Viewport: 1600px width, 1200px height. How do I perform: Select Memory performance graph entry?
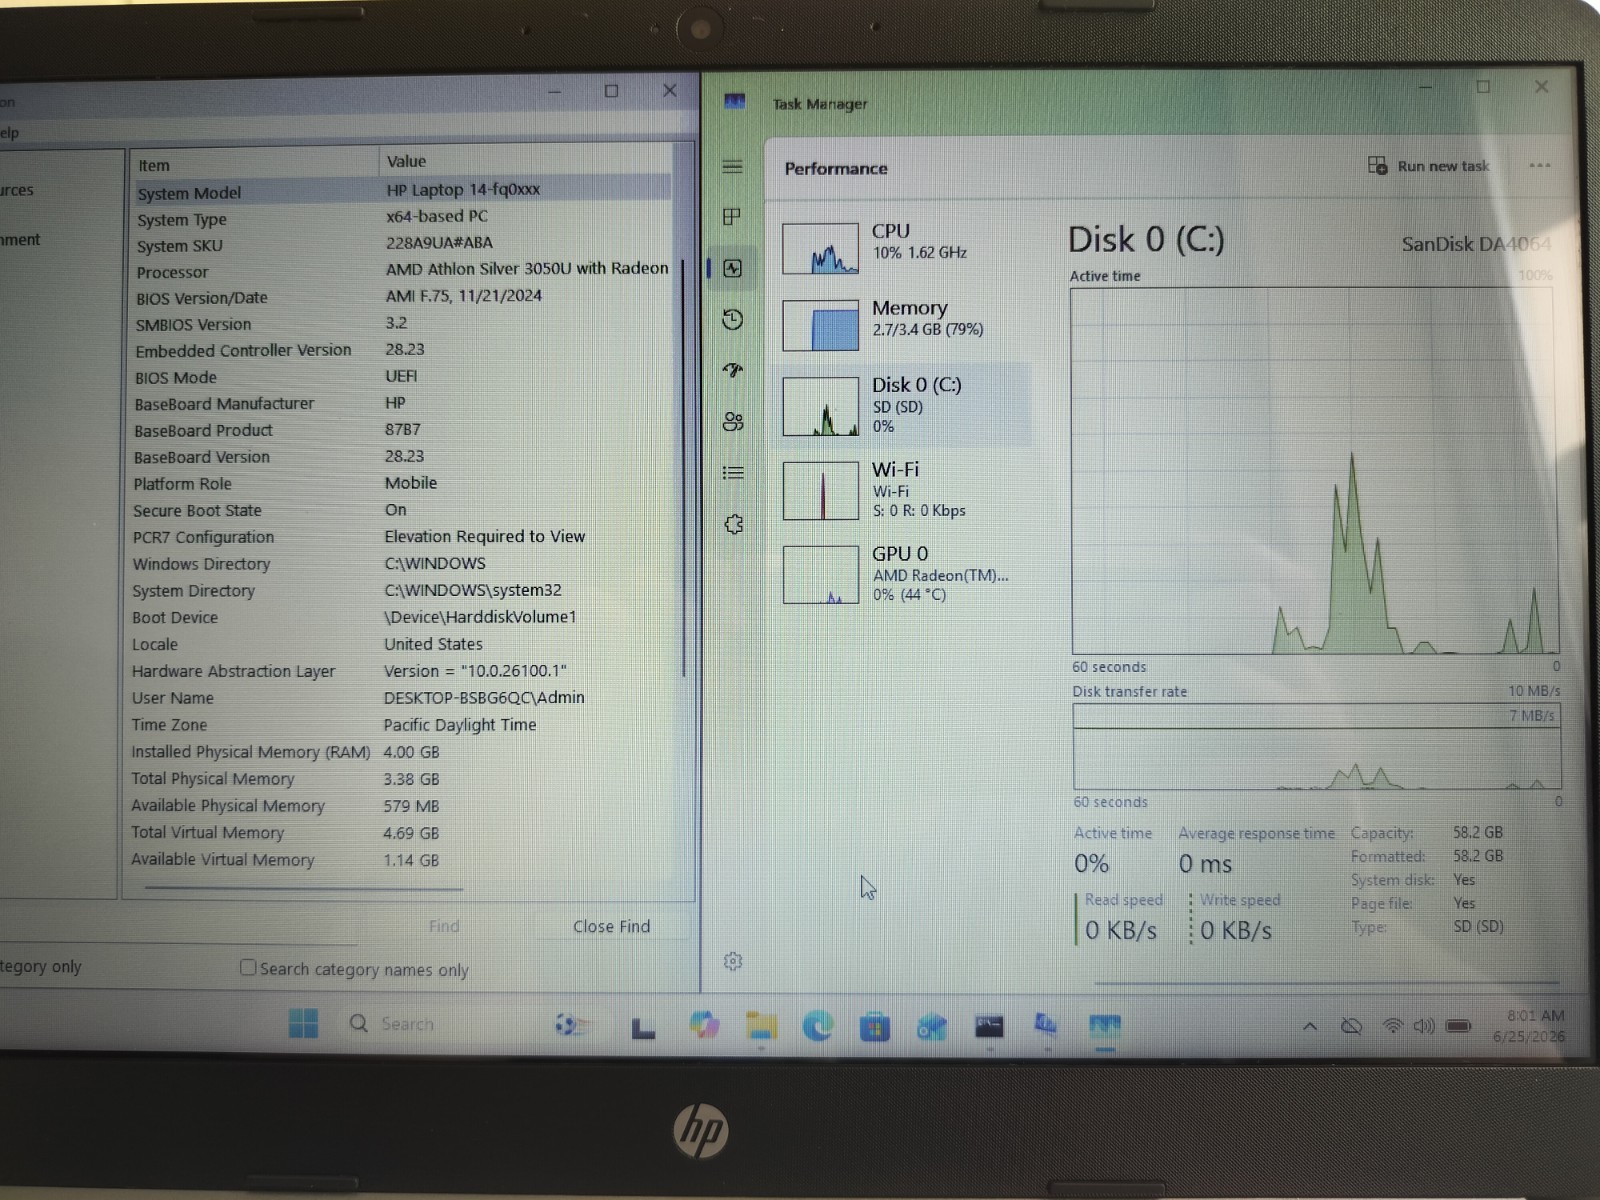coord(904,325)
